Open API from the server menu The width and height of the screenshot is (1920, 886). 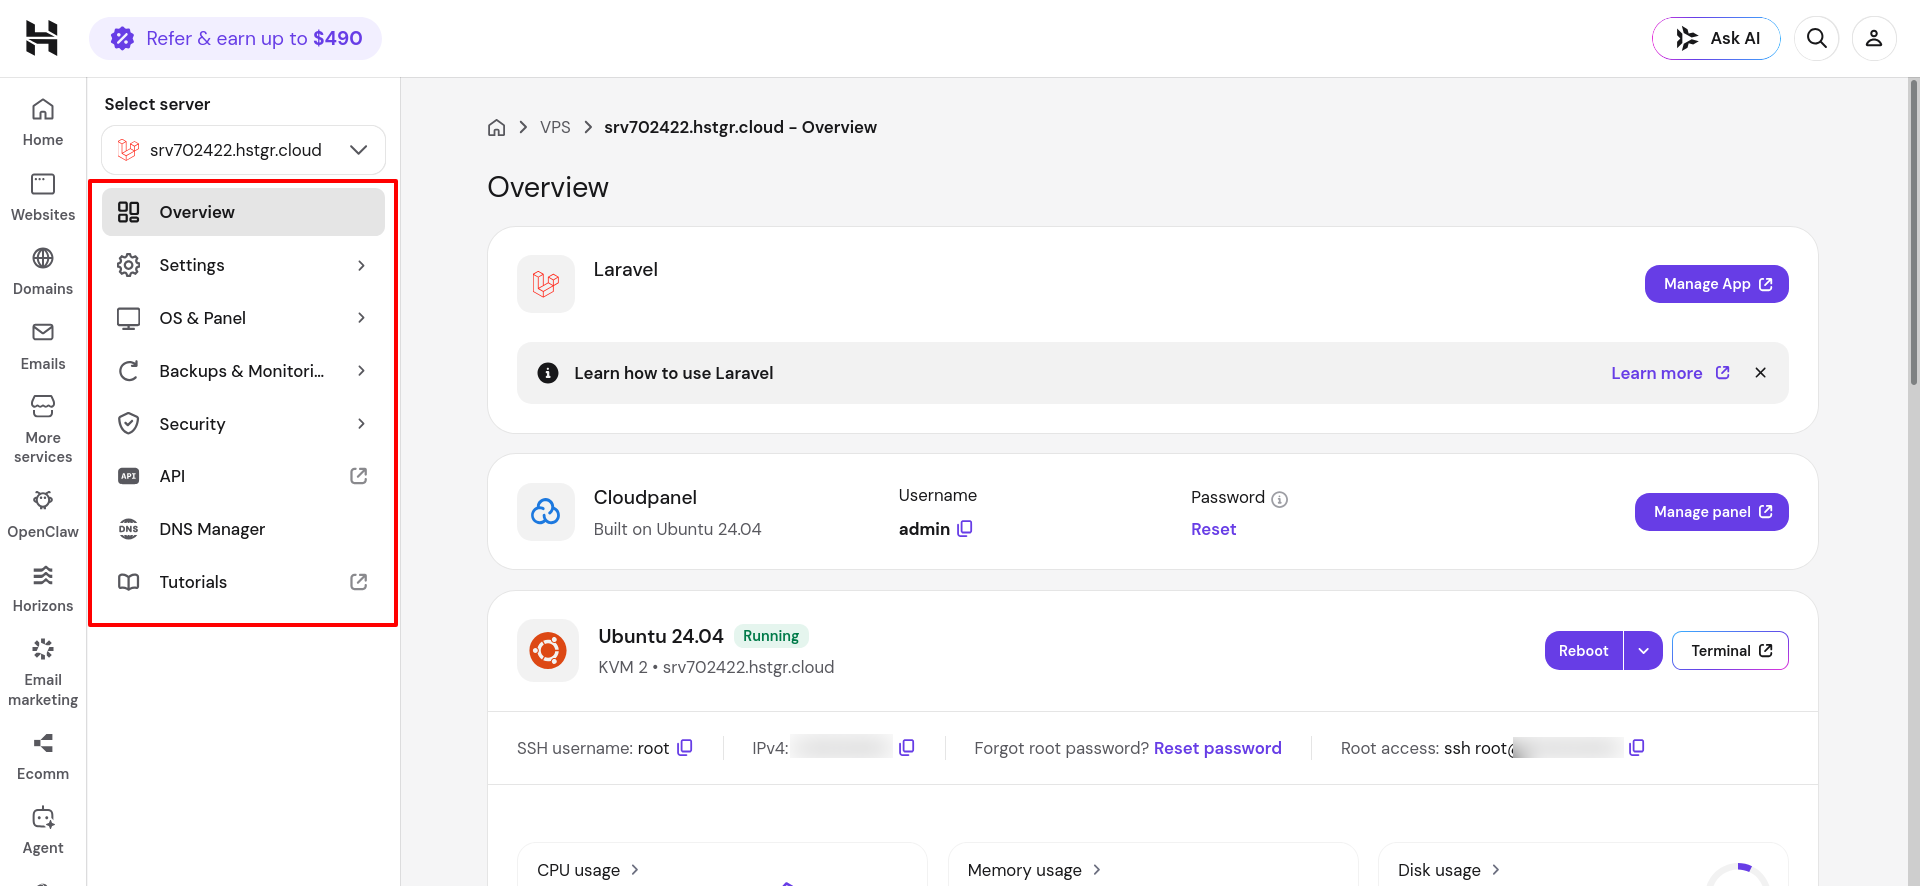[x=243, y=476]
